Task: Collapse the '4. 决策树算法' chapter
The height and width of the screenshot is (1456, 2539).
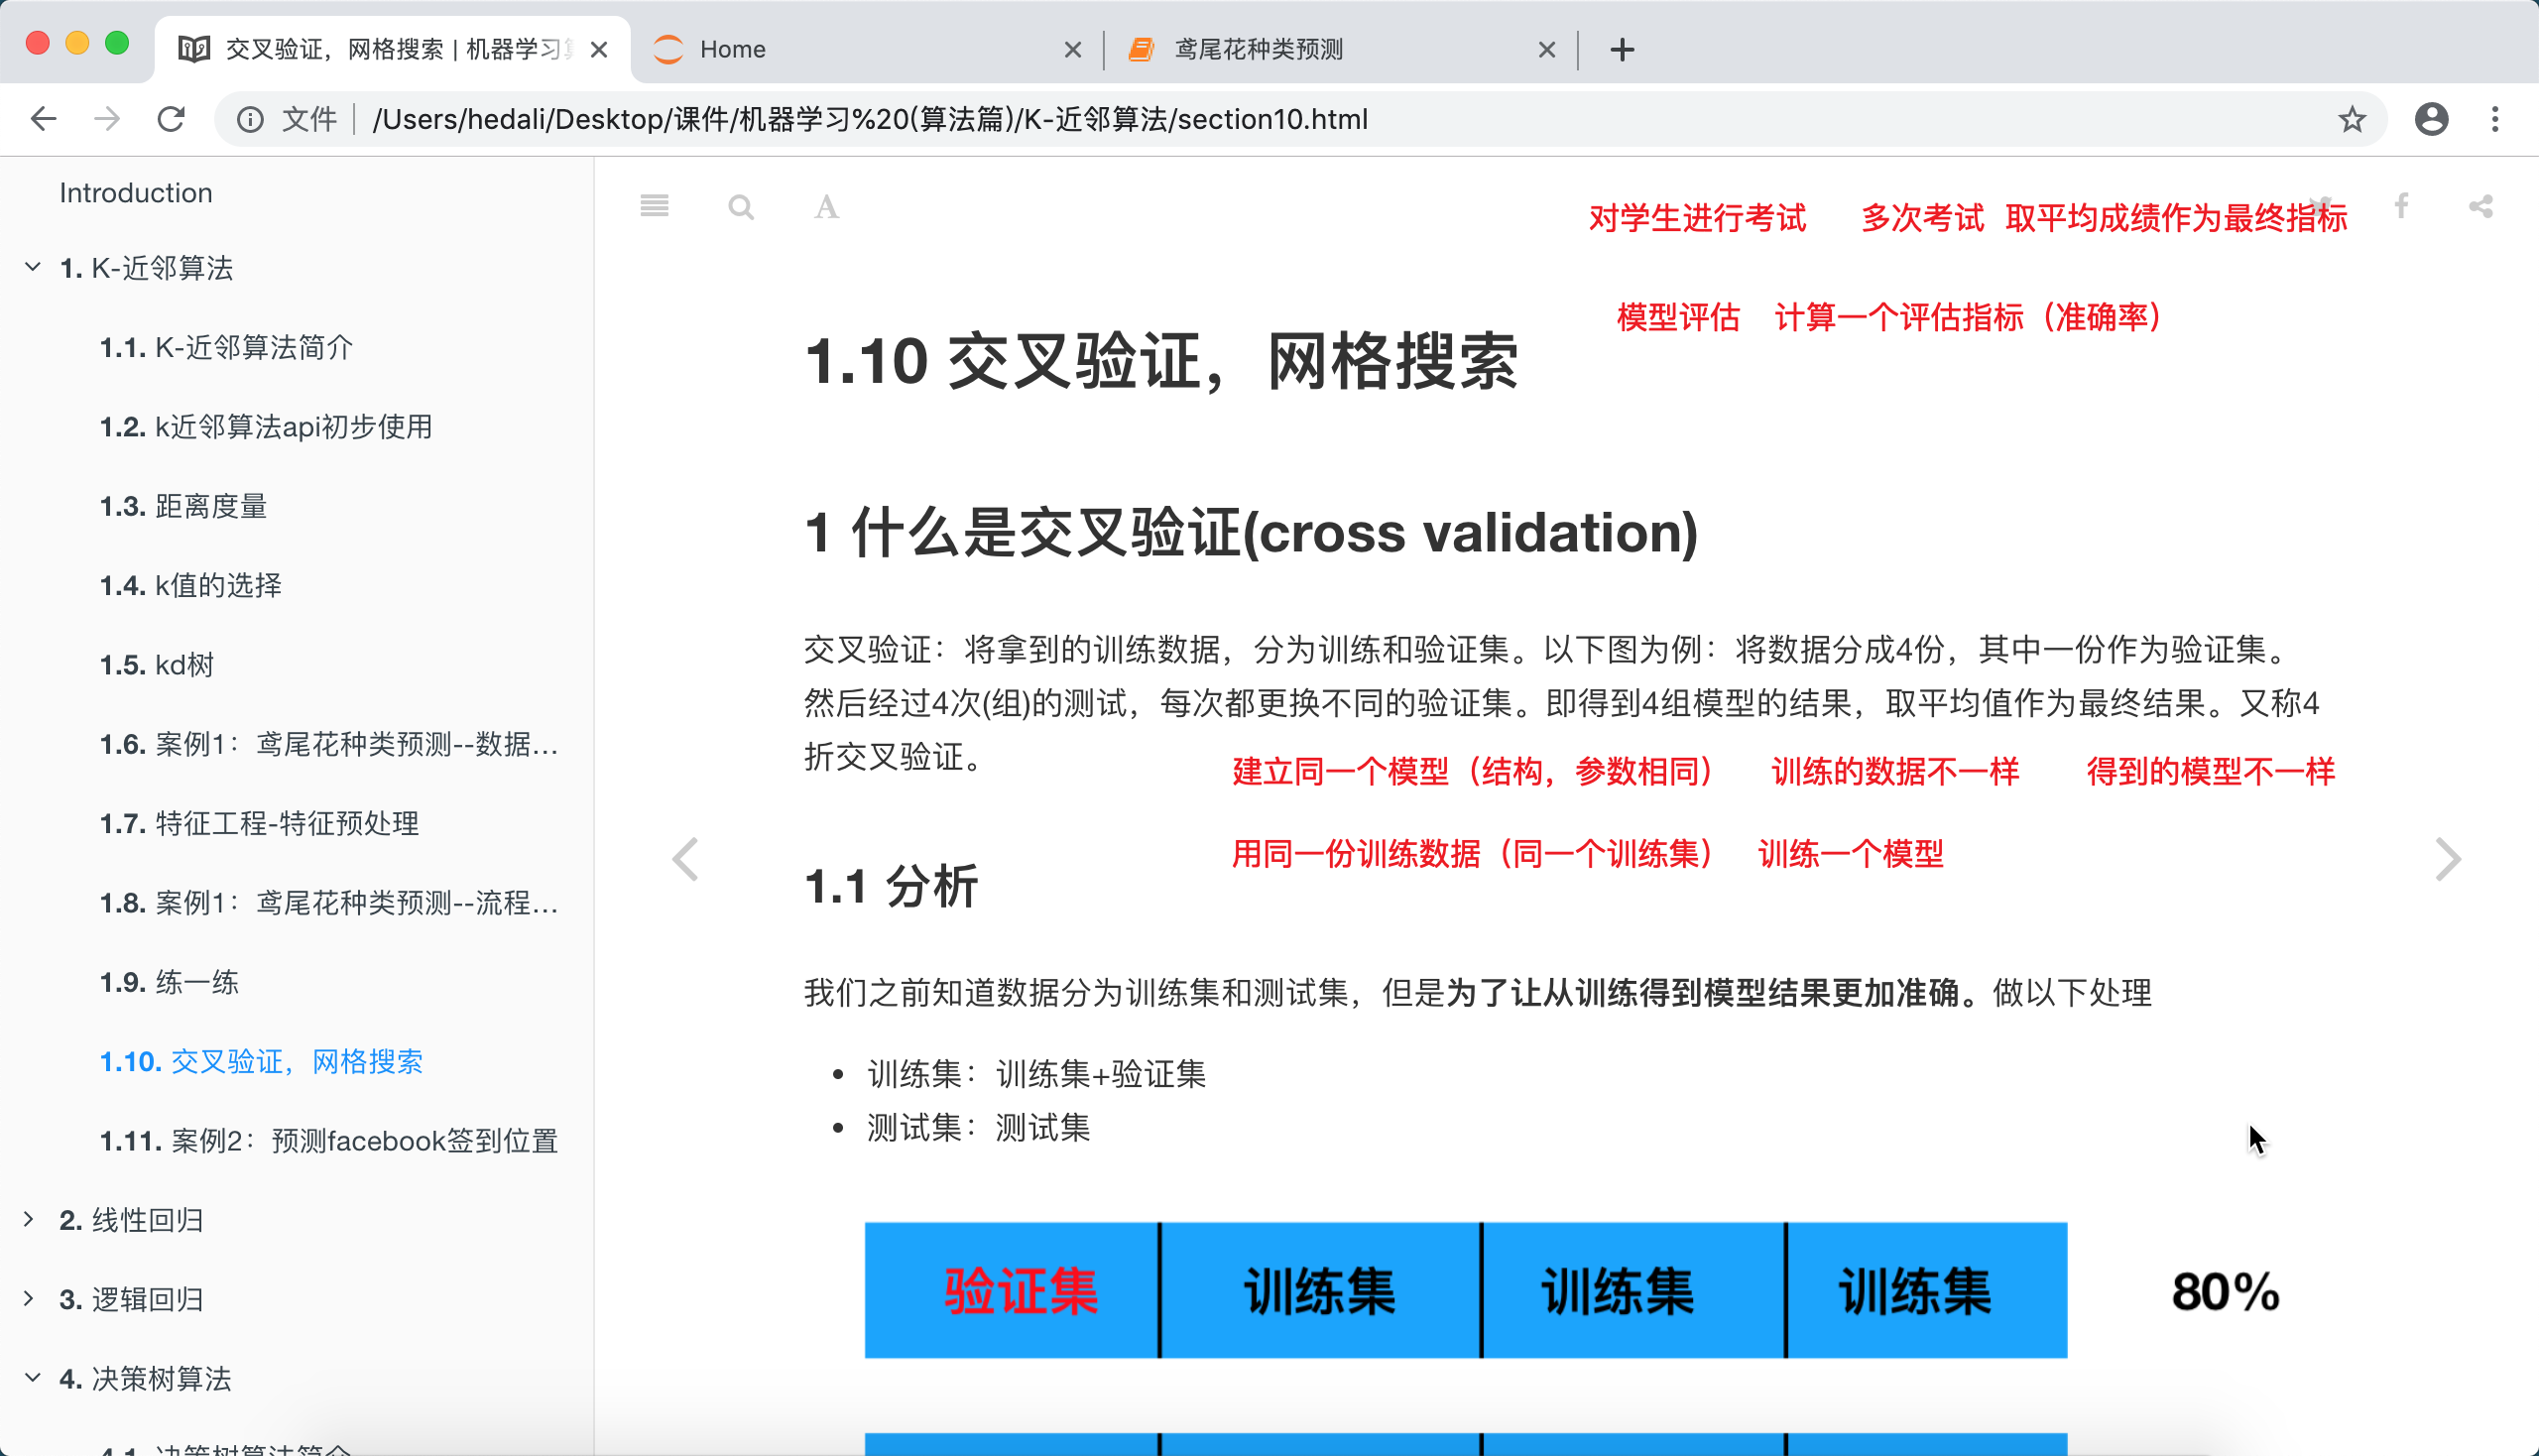Action: coord(32,1378)
